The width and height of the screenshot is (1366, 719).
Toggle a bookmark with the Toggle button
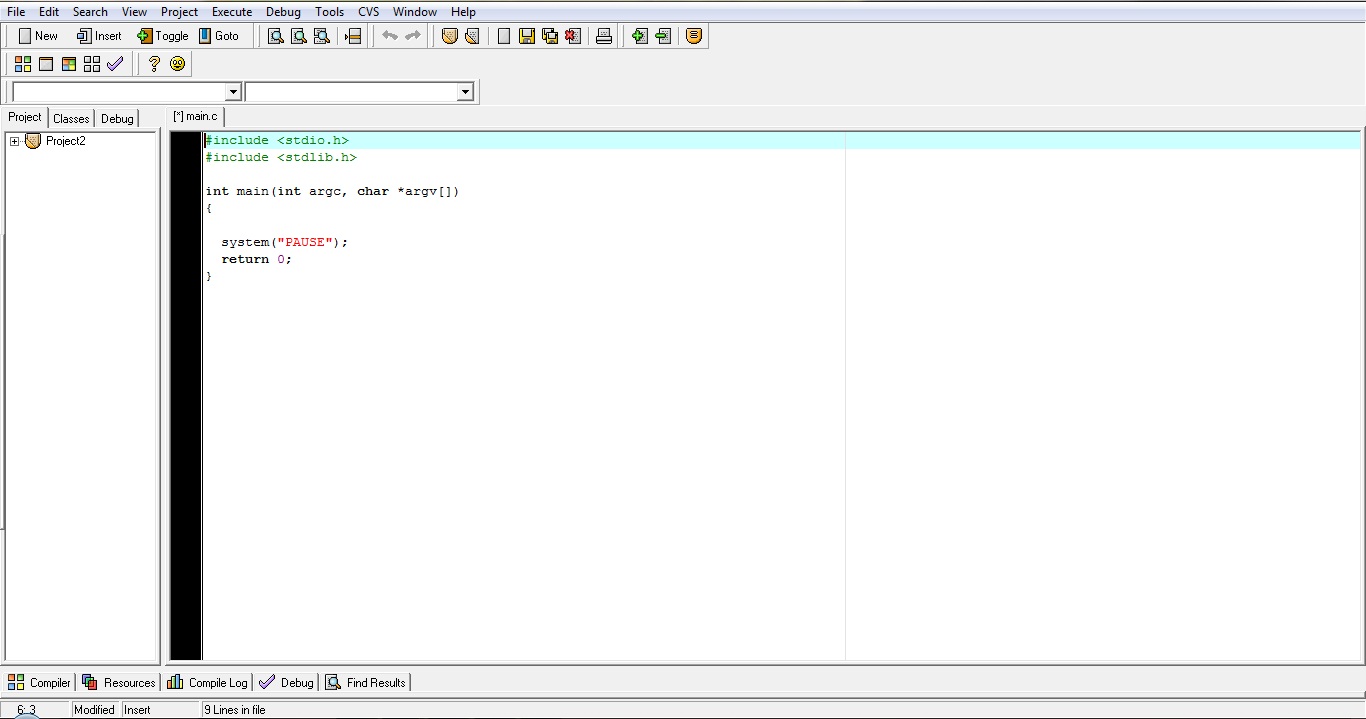pyautogui.click(x=162, y=35)
